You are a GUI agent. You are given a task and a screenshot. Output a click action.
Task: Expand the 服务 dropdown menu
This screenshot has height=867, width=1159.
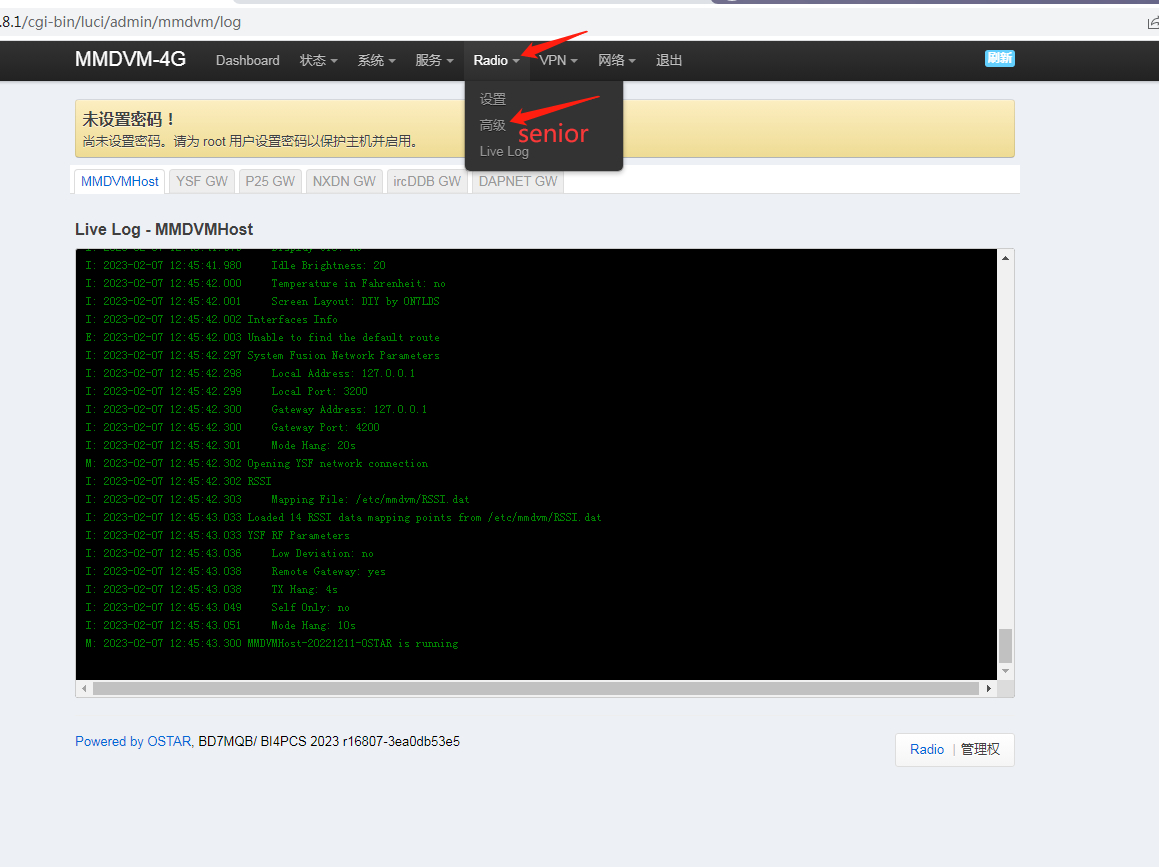coord(434,61)
